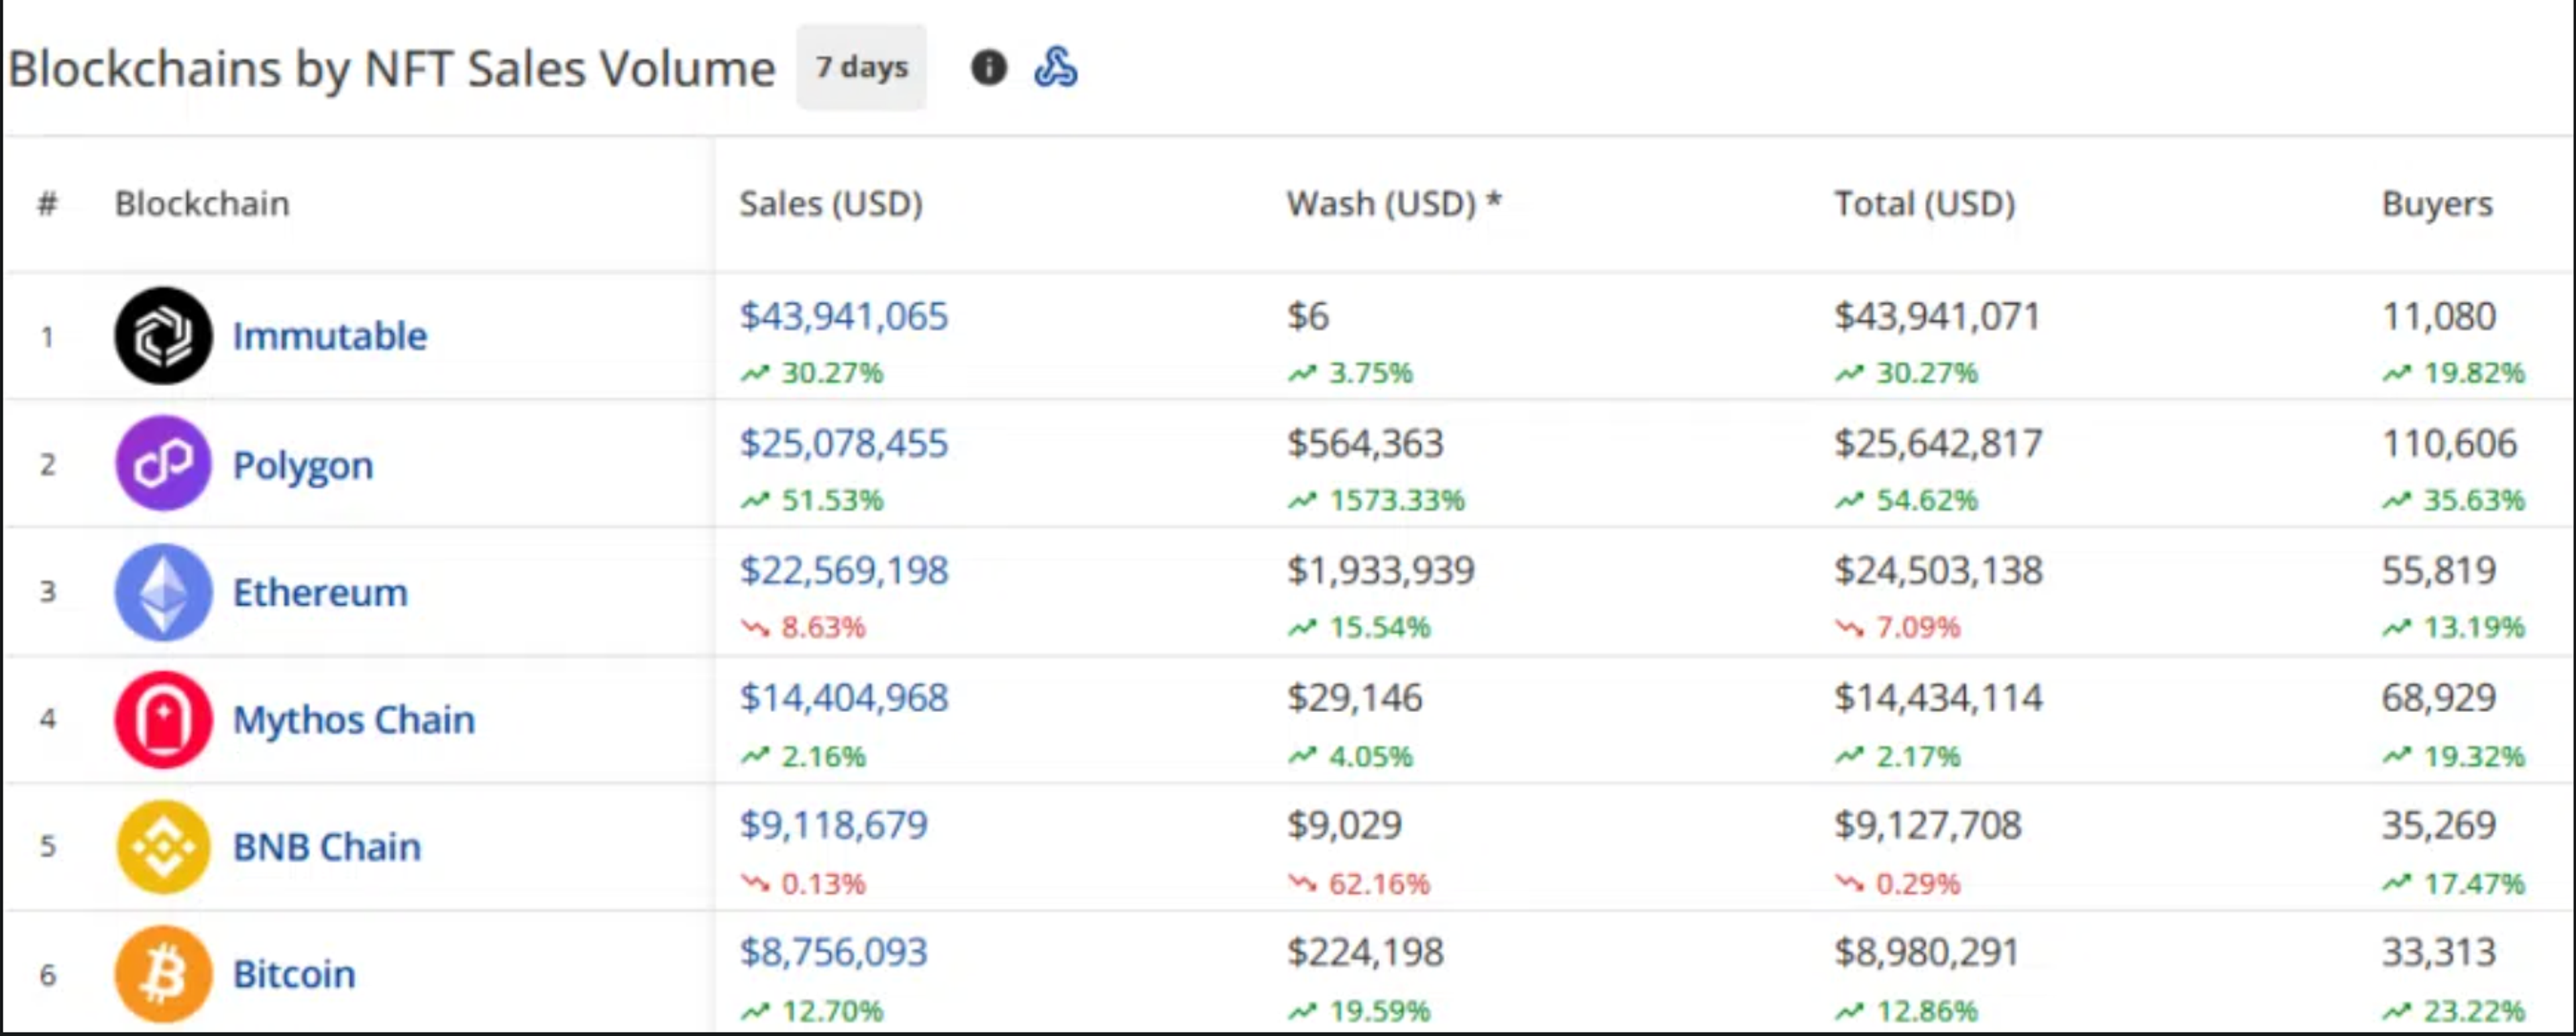Click the Immutable blockchain logo icon
This screenshot has height=1036, width=2576.
163,336
